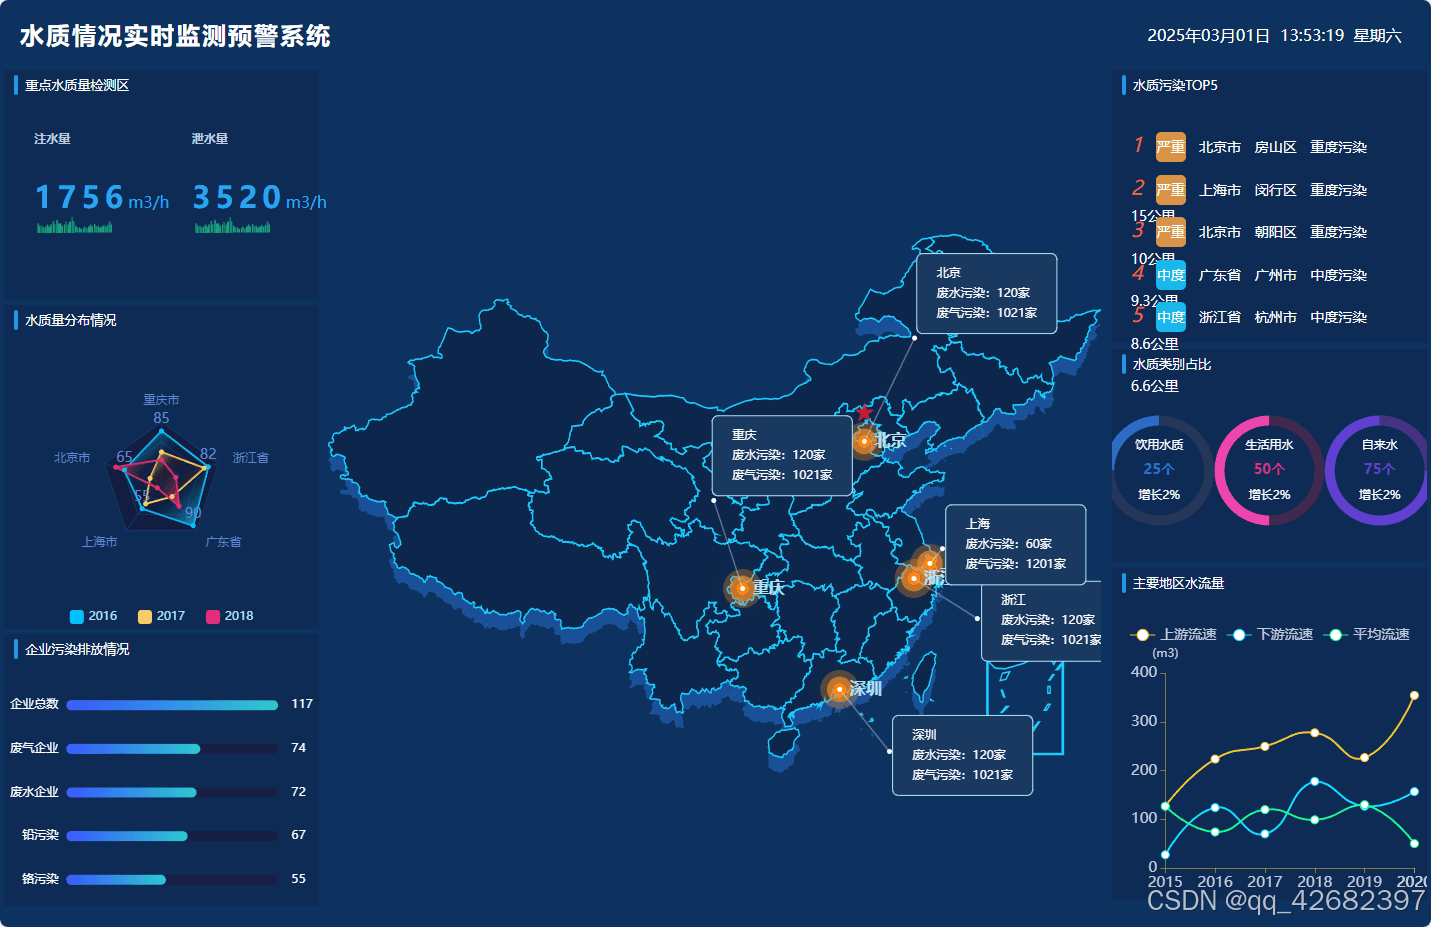Click the 水质量分布情况 panel title

pos(71,321)
